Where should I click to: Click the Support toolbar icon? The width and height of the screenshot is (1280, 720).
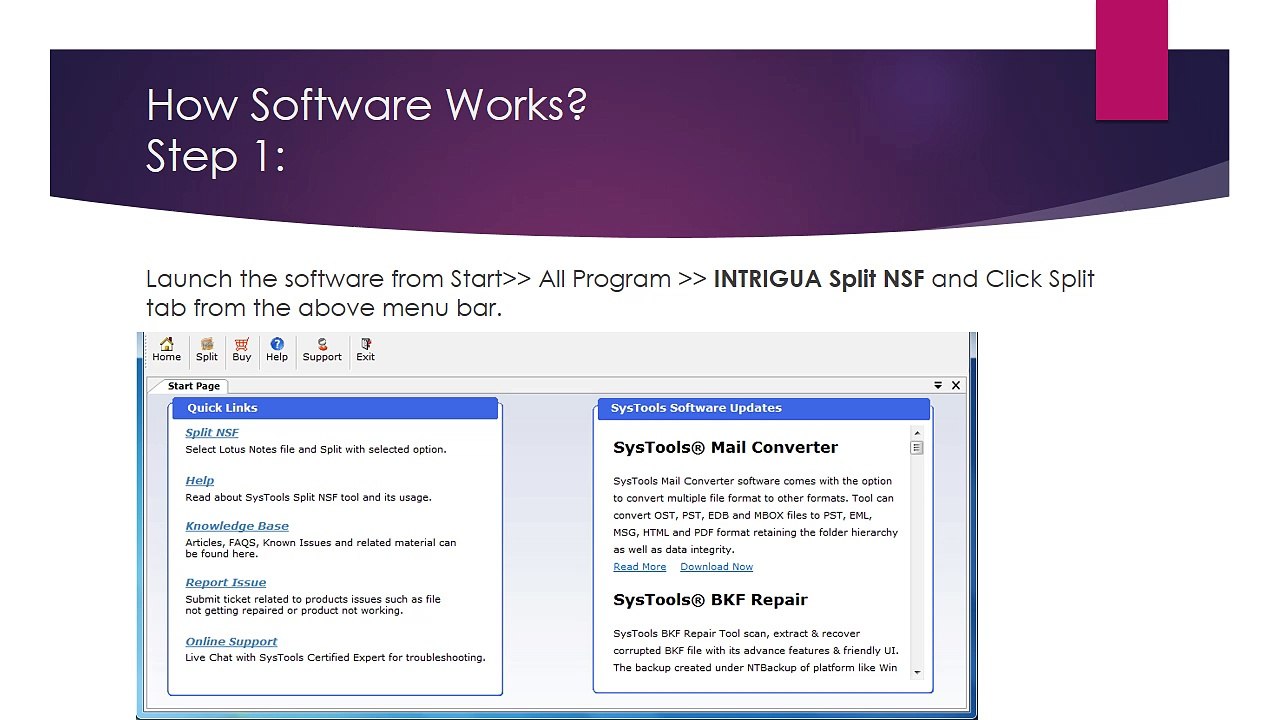click(322, 350)
